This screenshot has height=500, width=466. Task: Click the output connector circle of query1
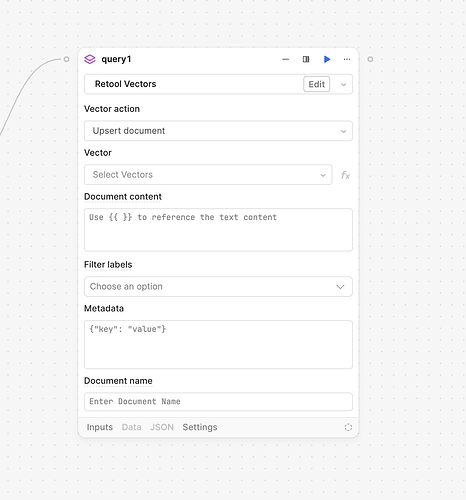point(370,59)
